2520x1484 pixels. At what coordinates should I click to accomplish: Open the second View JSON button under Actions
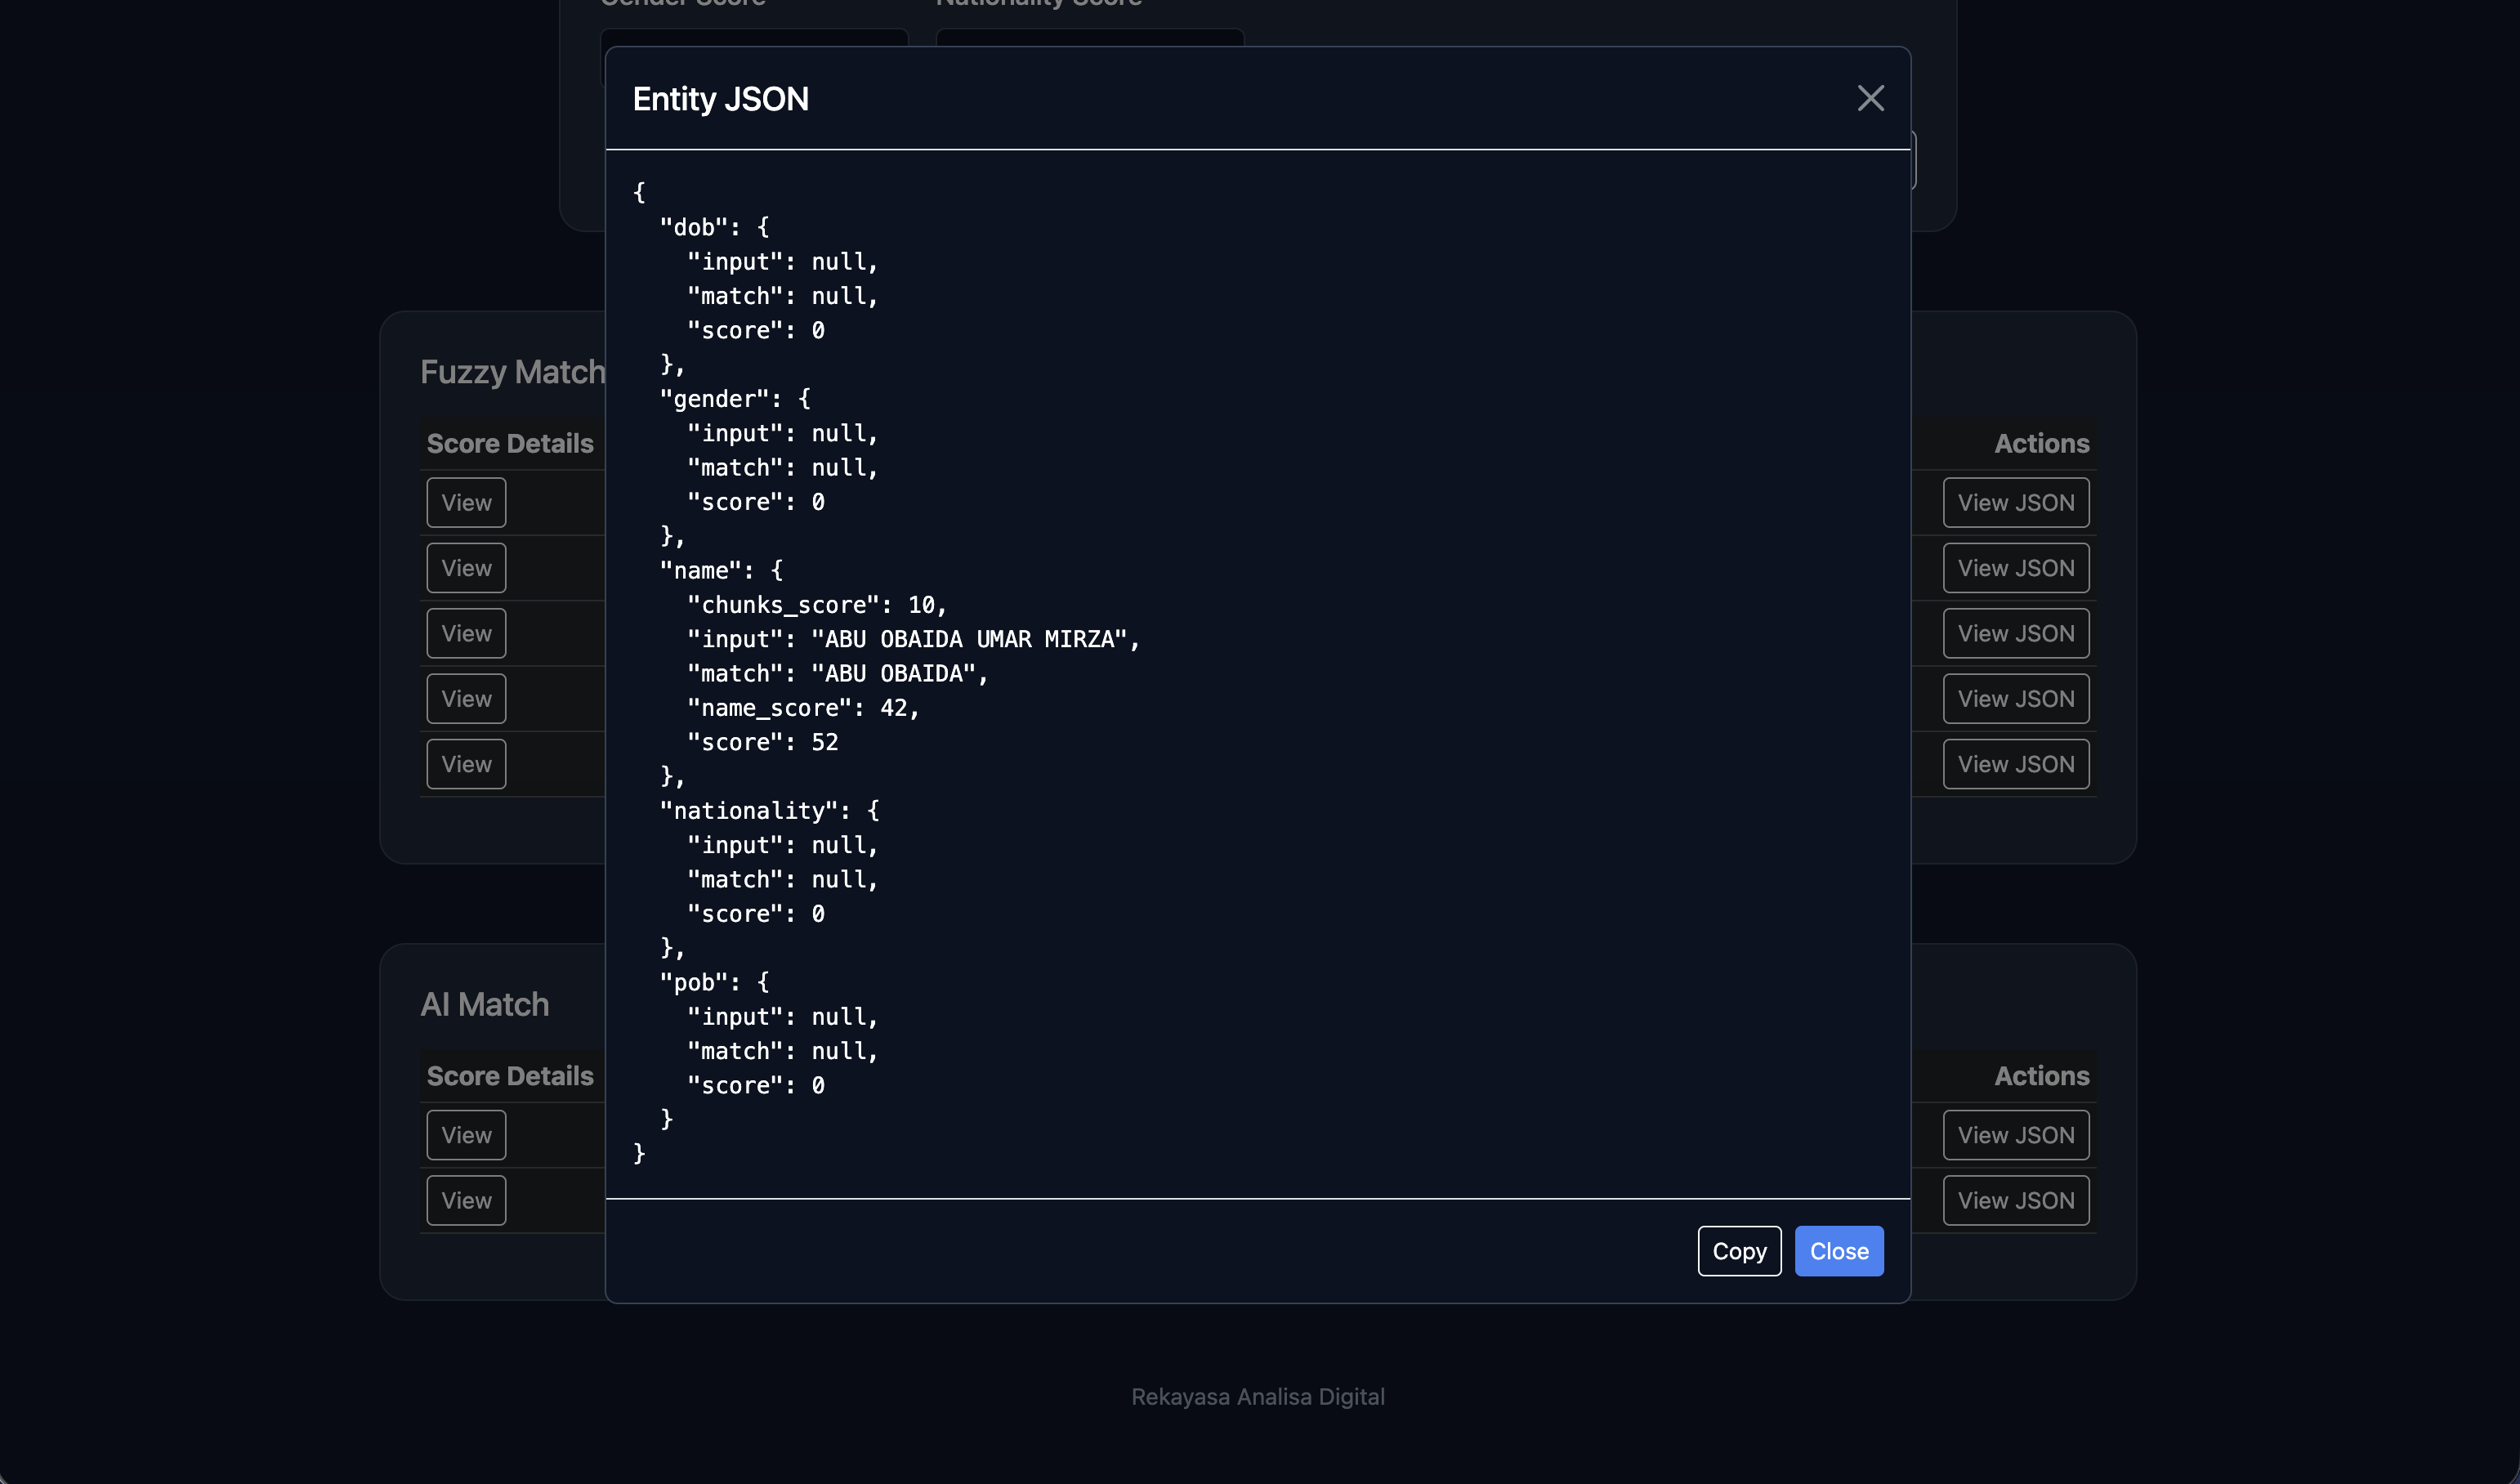[x=2016, y=567]
